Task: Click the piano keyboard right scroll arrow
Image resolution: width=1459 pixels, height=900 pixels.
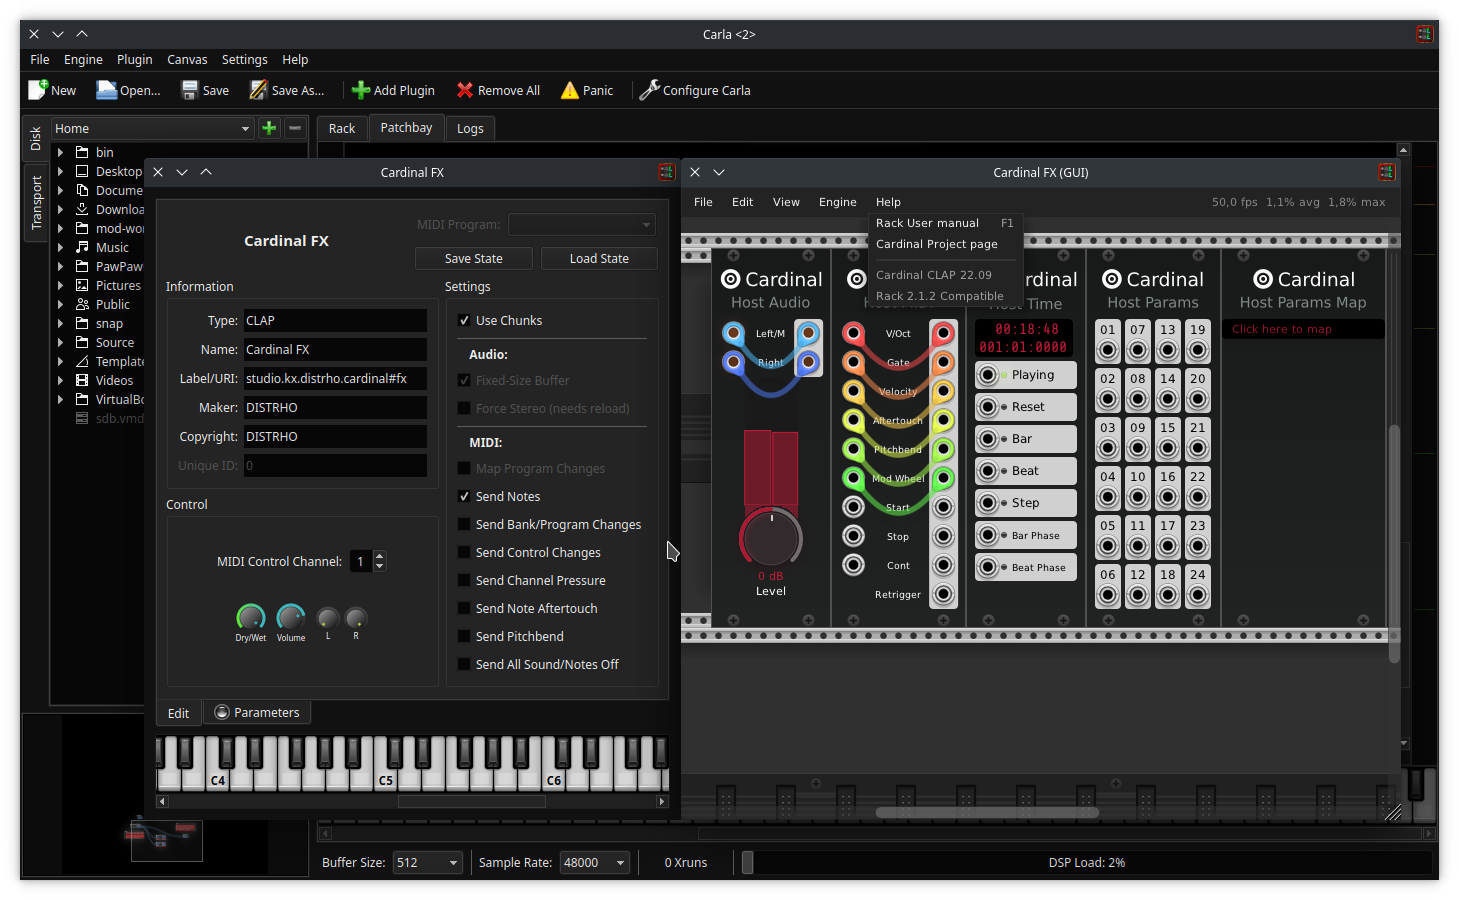Action: (x=661, y=801)
